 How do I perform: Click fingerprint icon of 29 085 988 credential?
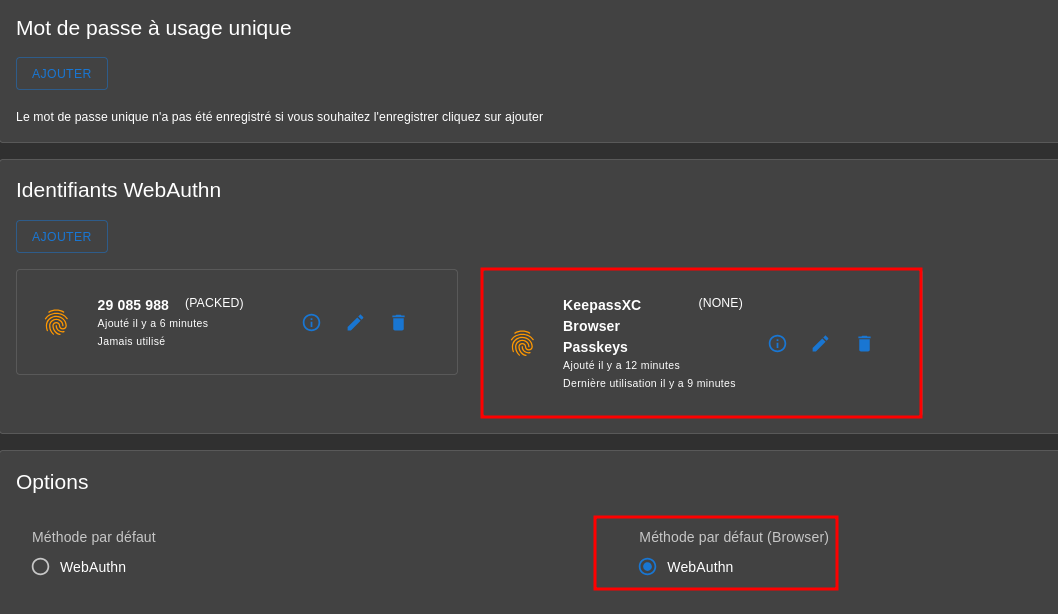[x=57, y=322]
